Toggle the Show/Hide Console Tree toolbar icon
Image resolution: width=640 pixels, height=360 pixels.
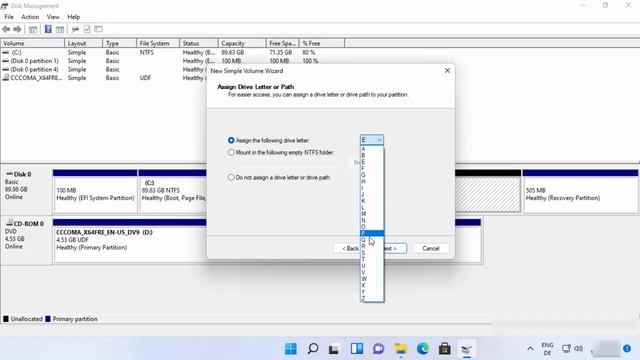coord(33,29)
